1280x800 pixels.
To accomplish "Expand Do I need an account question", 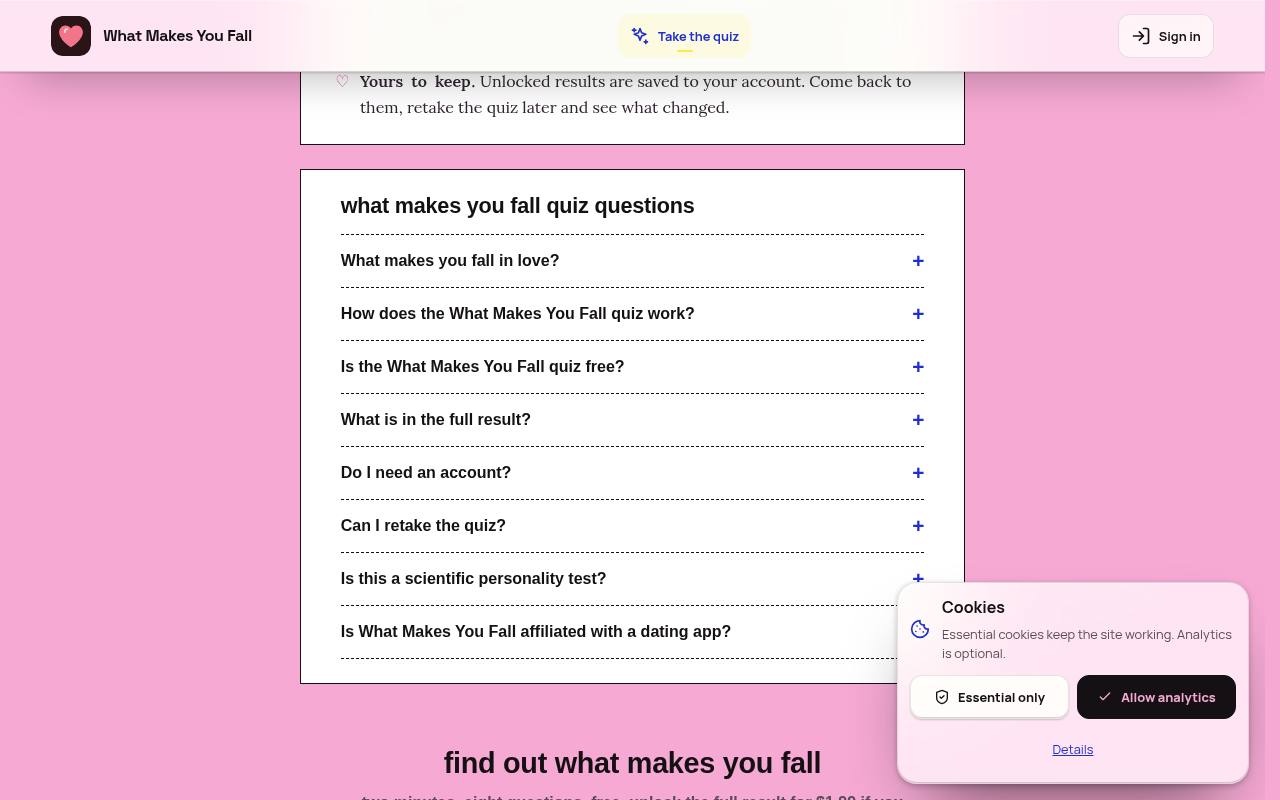I will point(632,473).
